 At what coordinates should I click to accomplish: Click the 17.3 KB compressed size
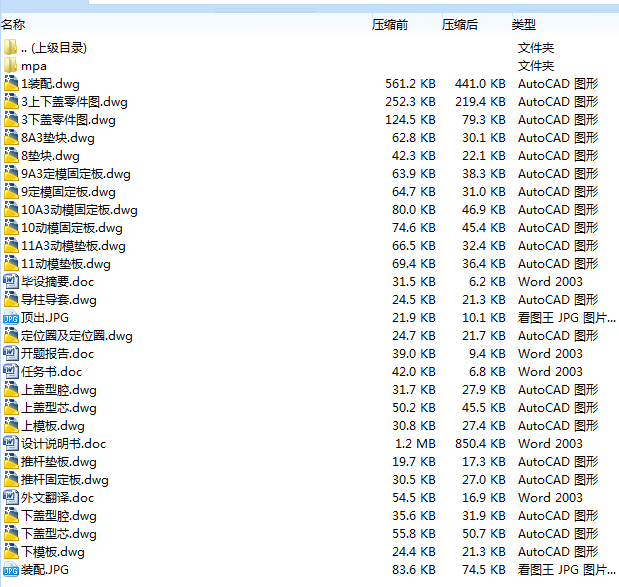point(484,462)
